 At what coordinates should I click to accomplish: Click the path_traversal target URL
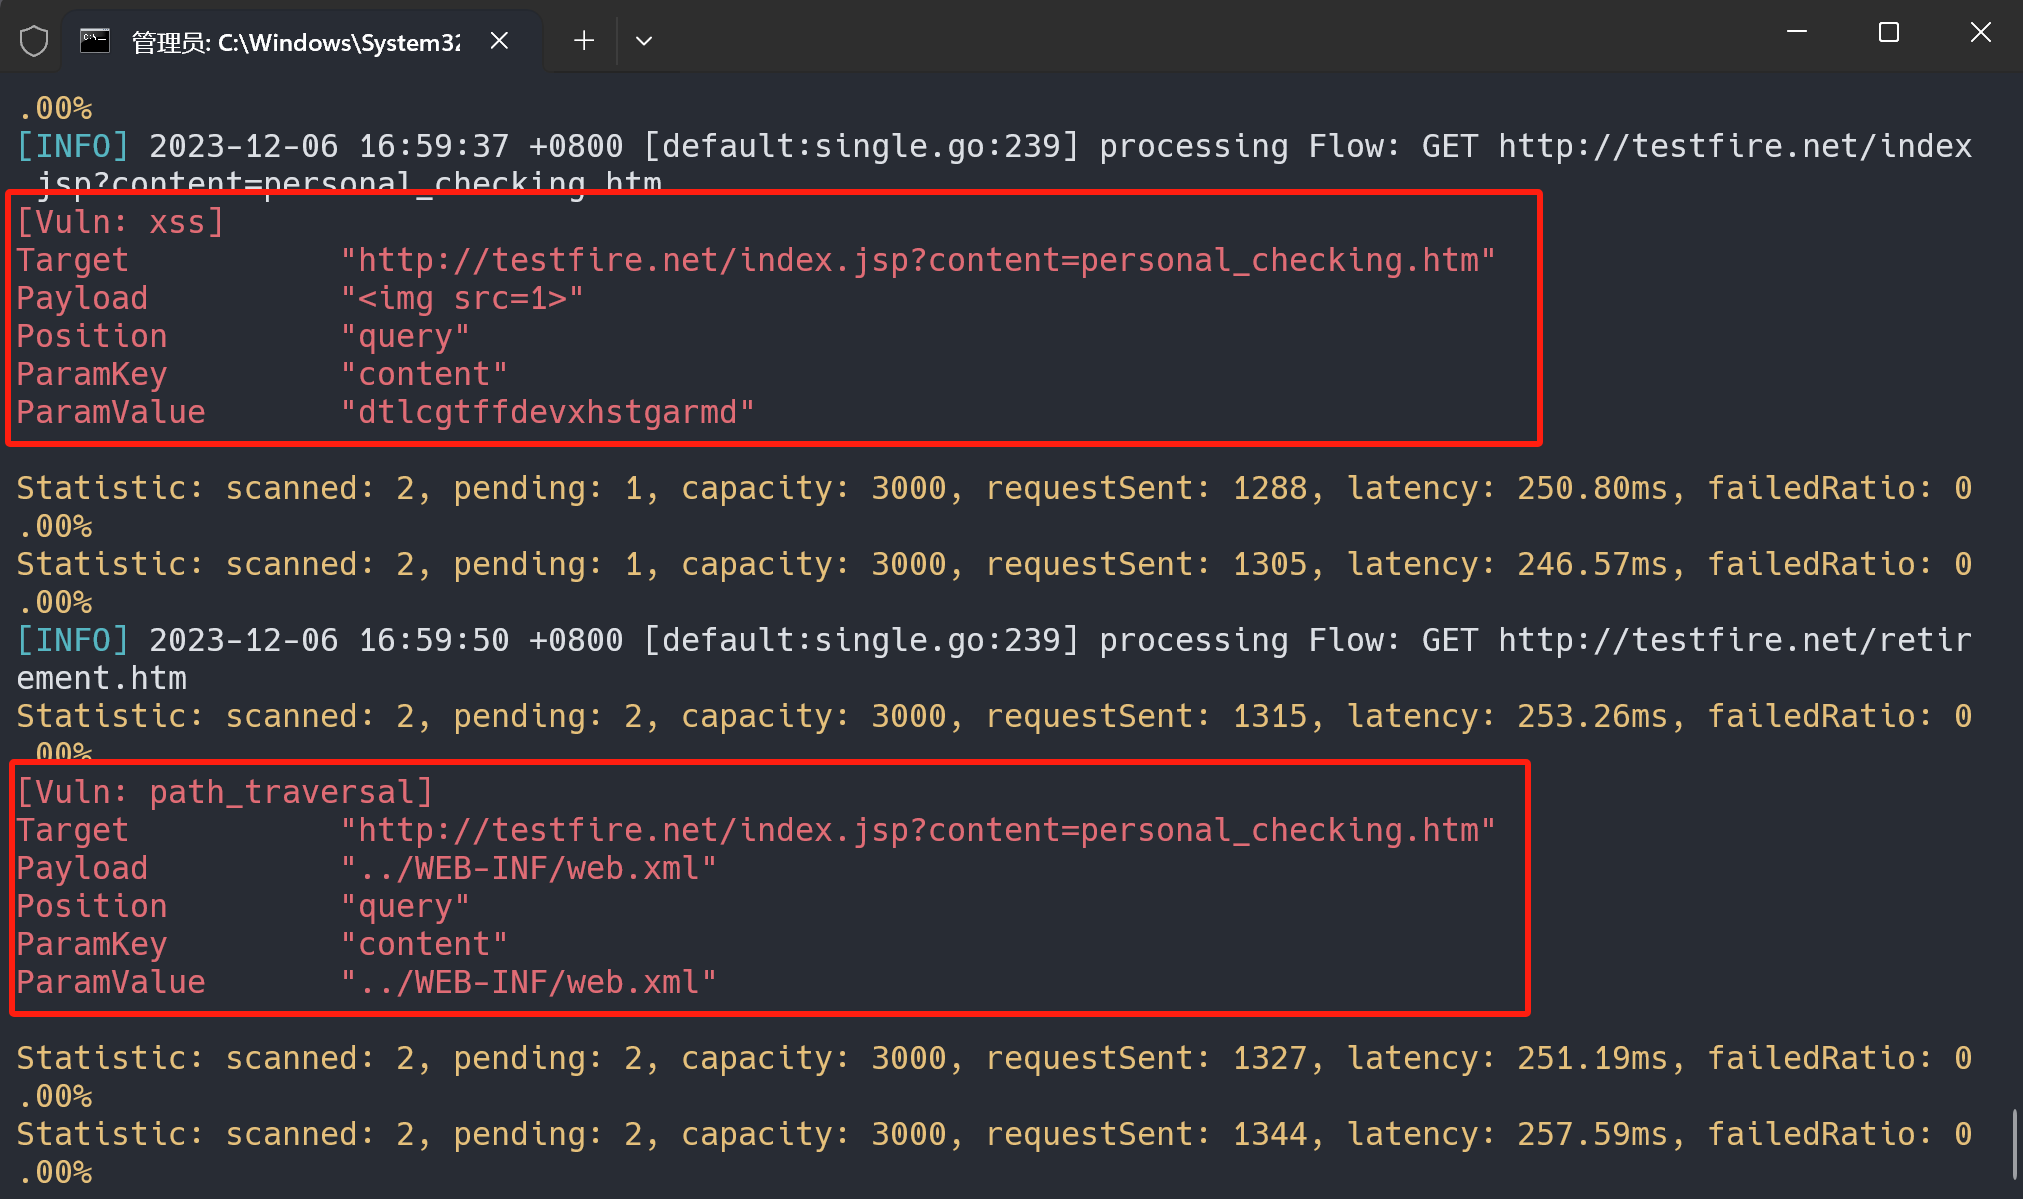pyautogui.click(x=917, y=831)
